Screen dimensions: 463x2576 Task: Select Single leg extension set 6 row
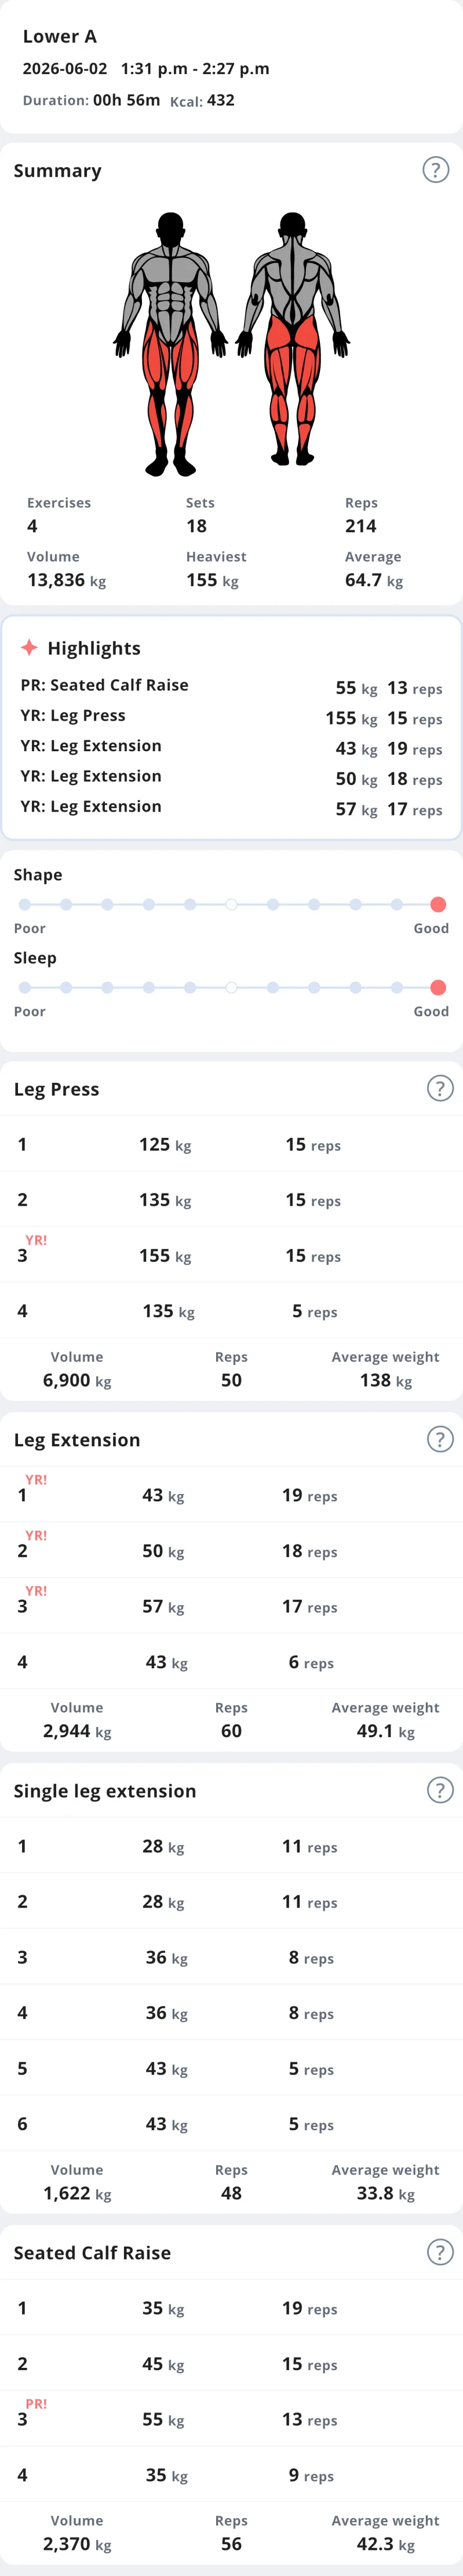pyautogui.click(x=231, y=2123)
